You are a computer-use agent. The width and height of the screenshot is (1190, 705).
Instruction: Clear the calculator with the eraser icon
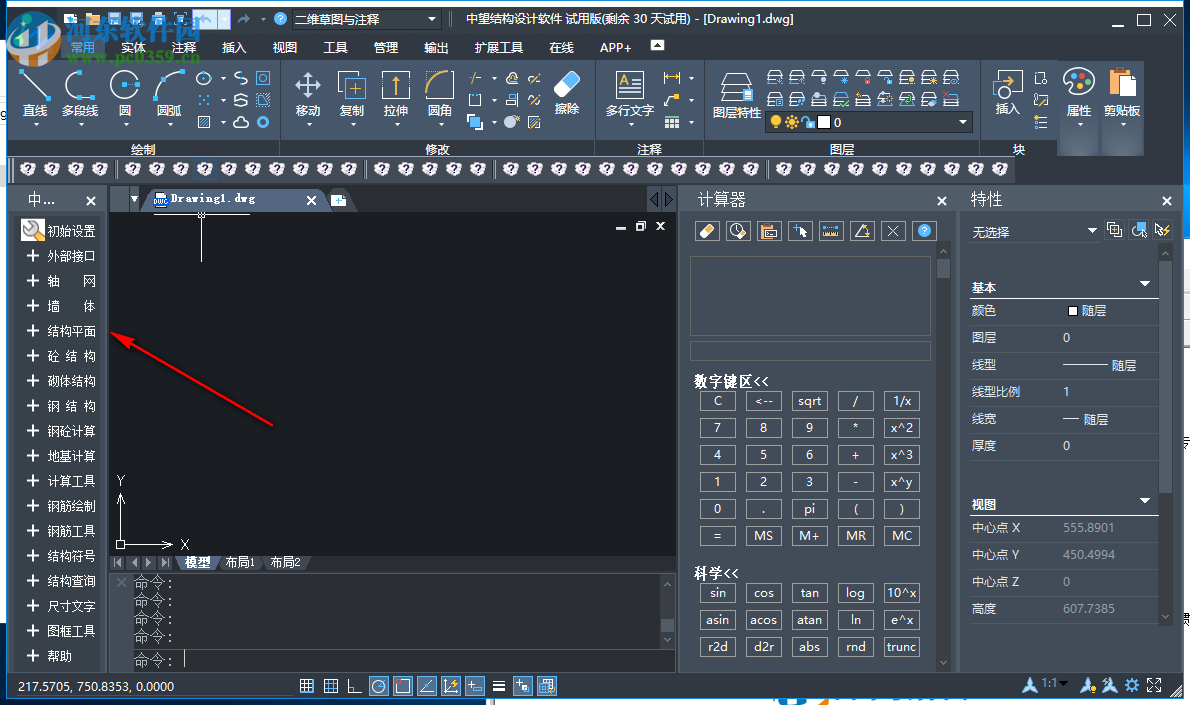coord(706,231)
